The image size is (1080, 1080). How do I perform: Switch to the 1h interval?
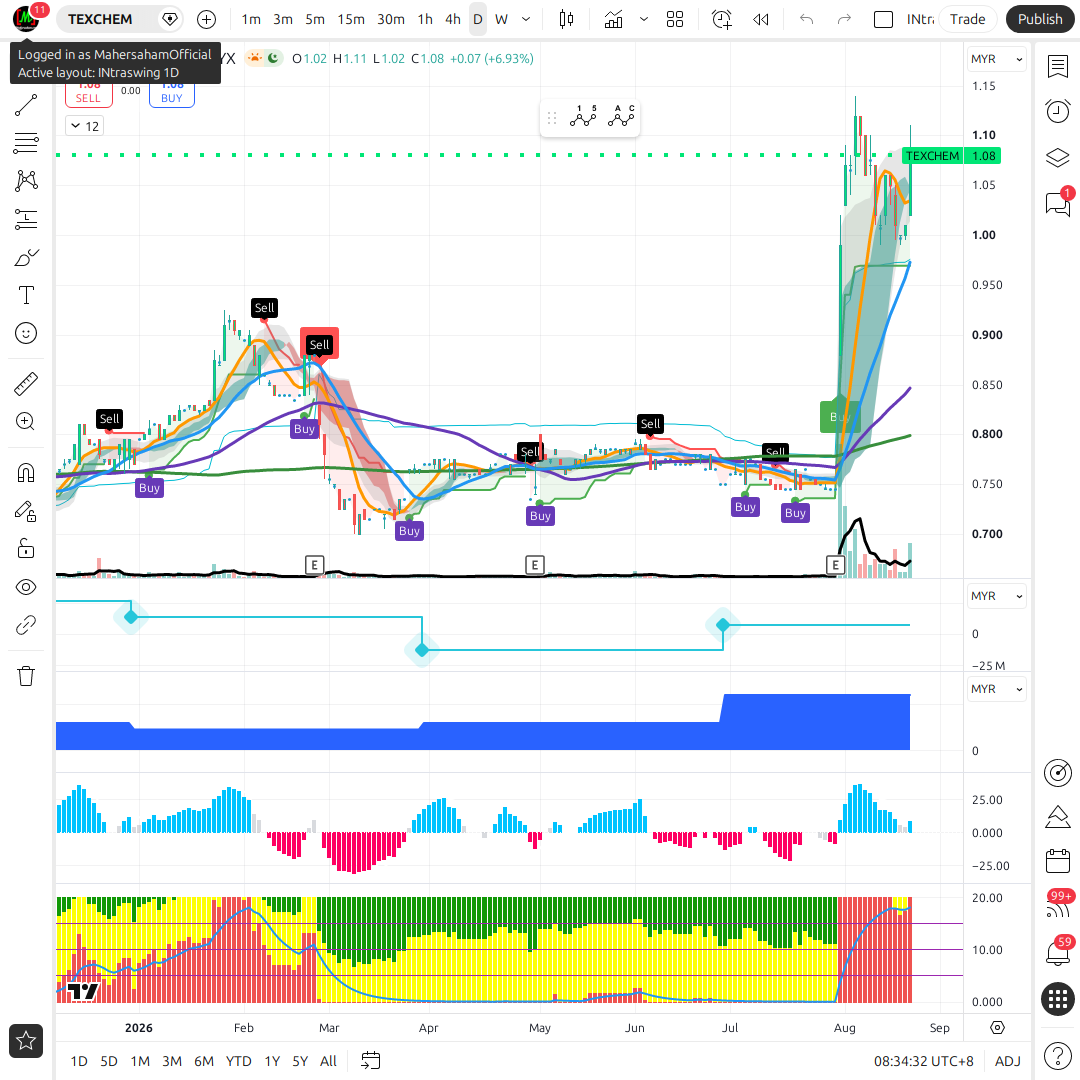[x=426, y=19]
